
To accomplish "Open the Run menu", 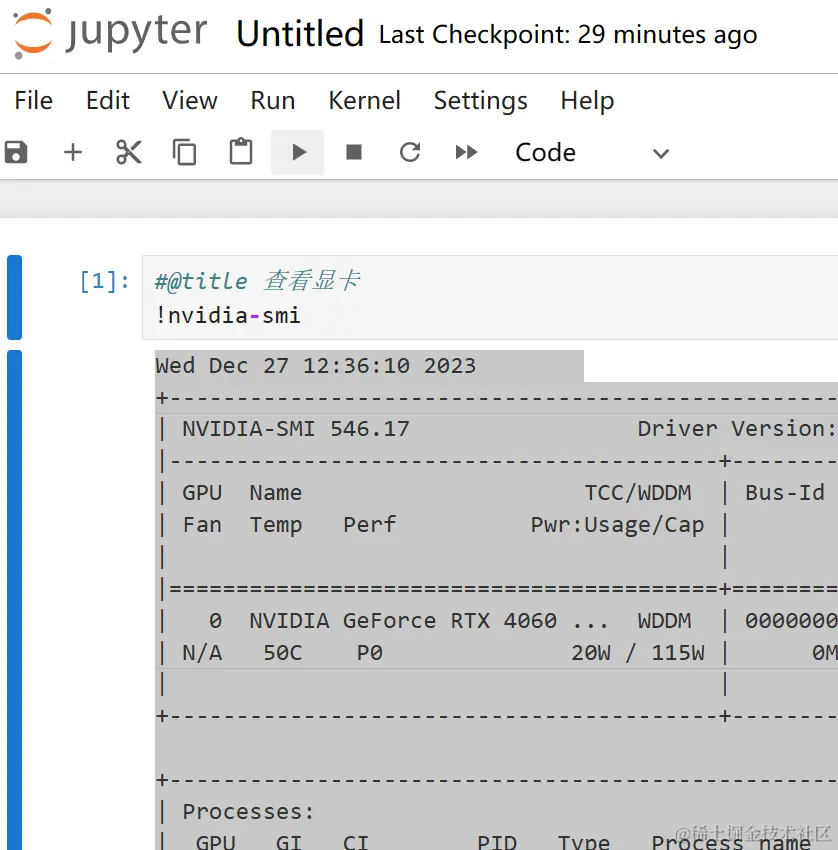I will pyautogui.click(x=273, y=101).
